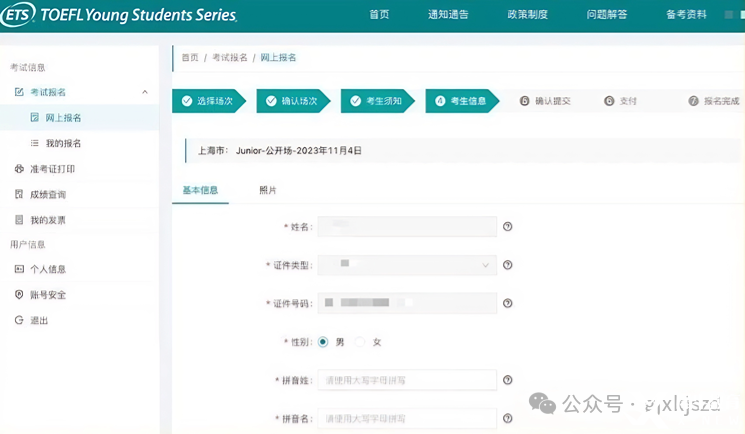Image resolution: width=745 pixels, height=434 pixels.
Task: Click the exam session text Junior-公开场-2023年11月4日
Action: point(299,151)
